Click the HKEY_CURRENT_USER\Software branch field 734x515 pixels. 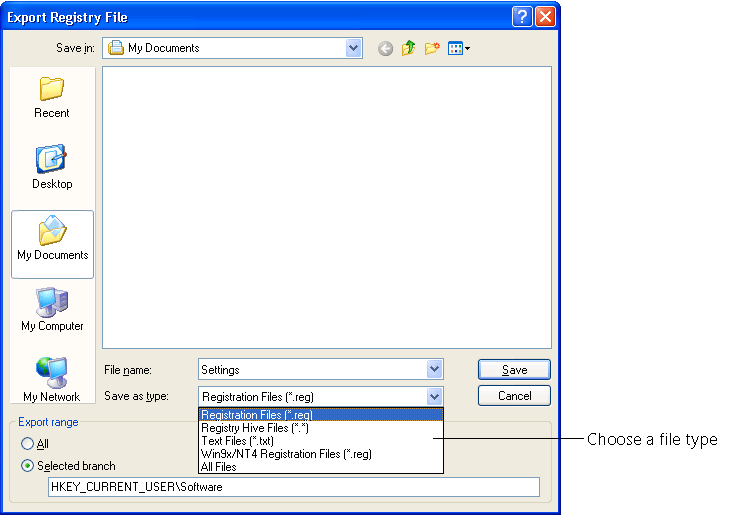pyautogui.click(x=294, y=487)
